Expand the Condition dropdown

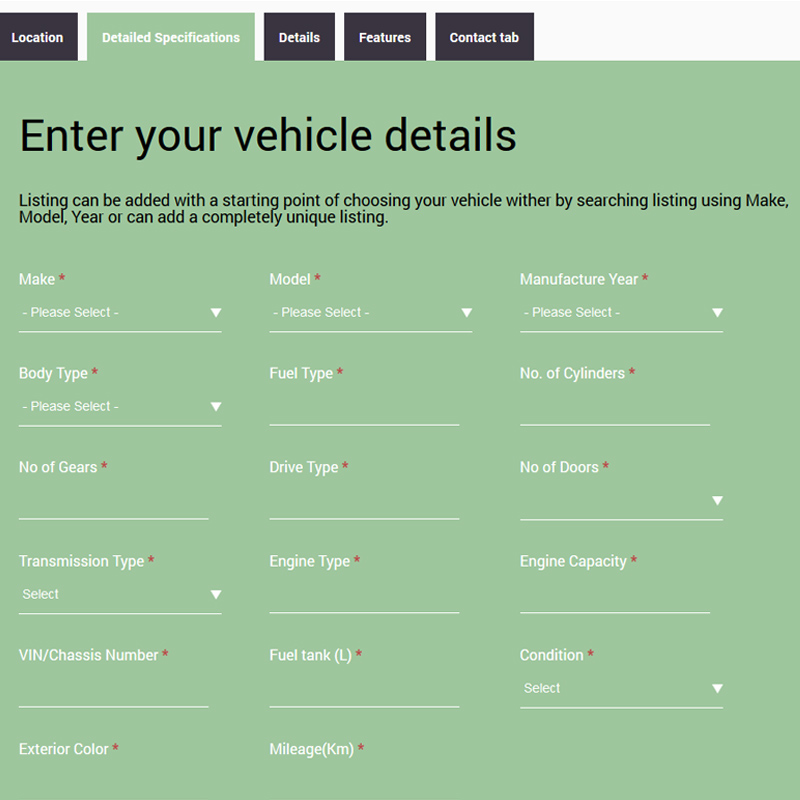click(x=621, y=688)
